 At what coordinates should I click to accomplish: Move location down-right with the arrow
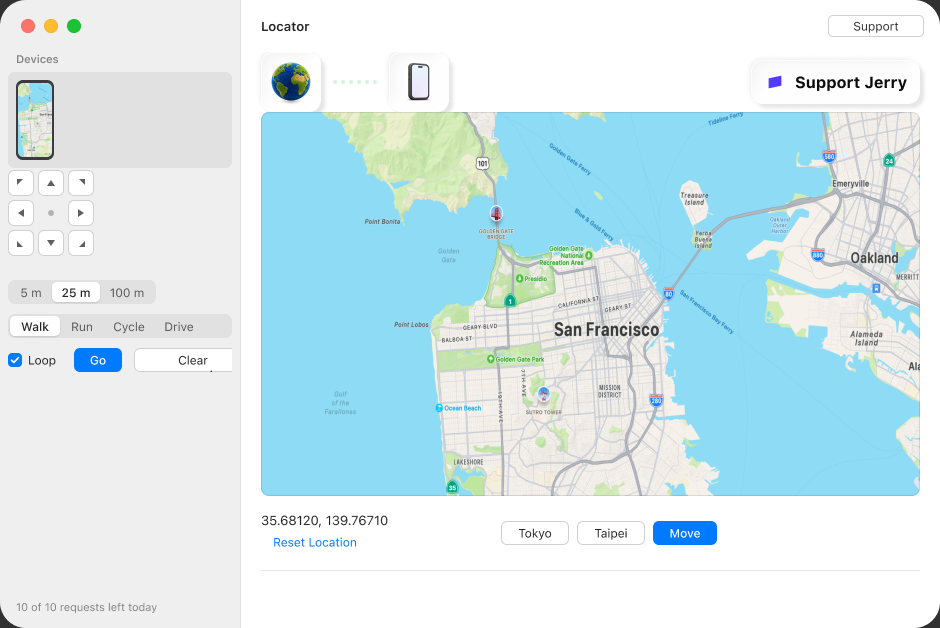coord(81,243)
